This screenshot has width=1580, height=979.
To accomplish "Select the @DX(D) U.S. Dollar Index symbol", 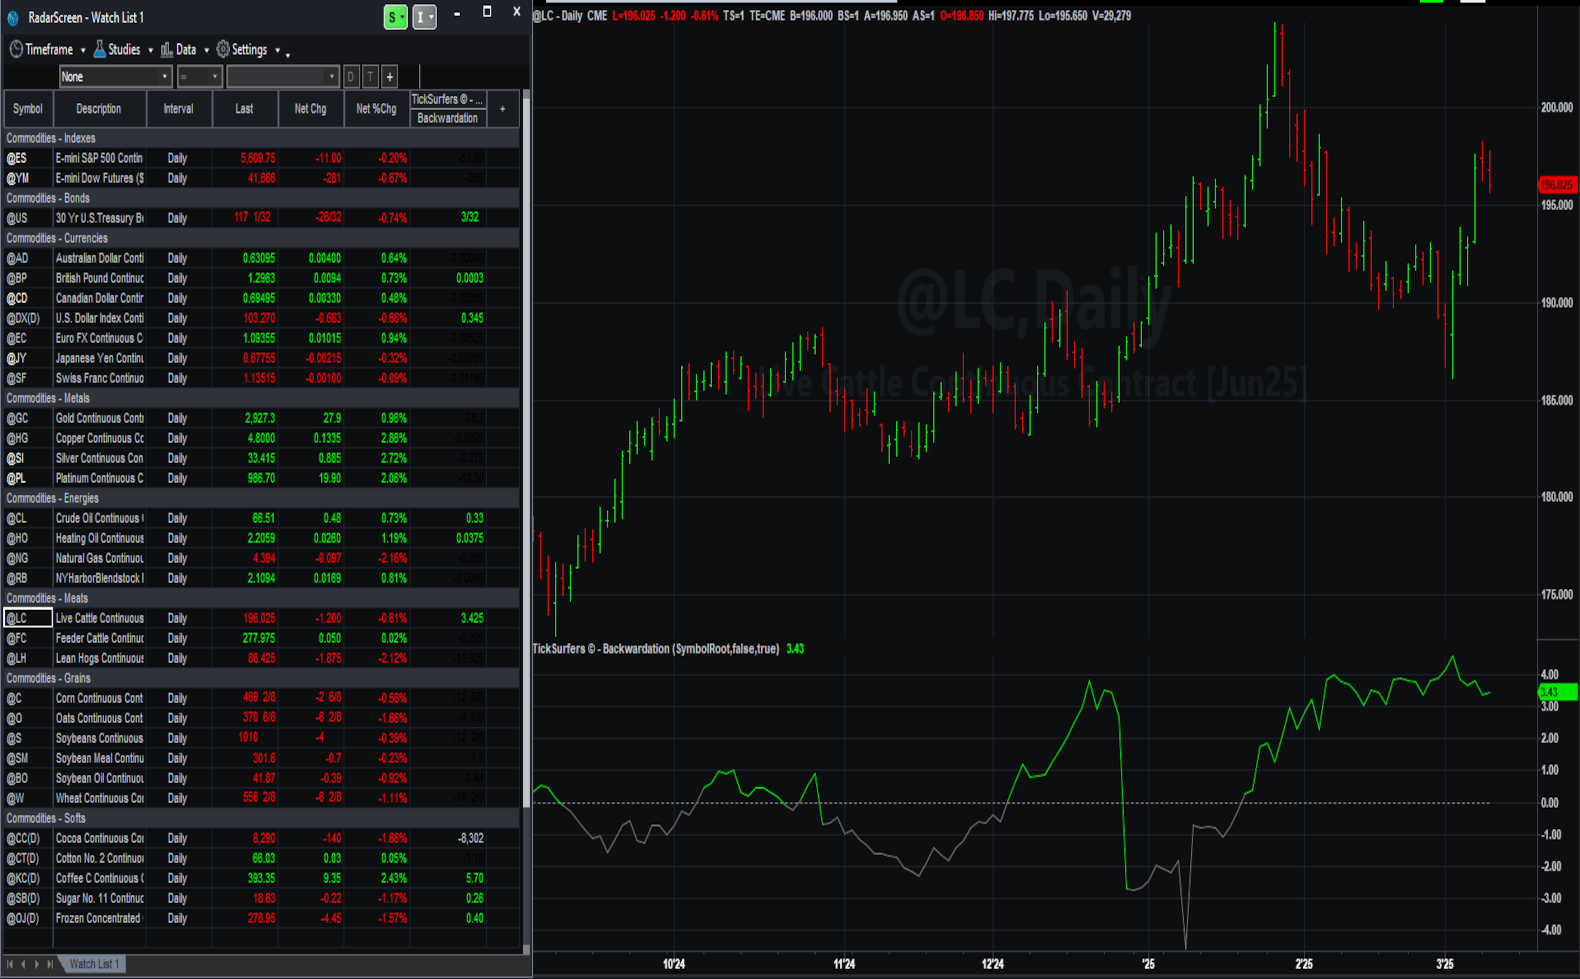I will pyautogui.click(x=27, y=318).
